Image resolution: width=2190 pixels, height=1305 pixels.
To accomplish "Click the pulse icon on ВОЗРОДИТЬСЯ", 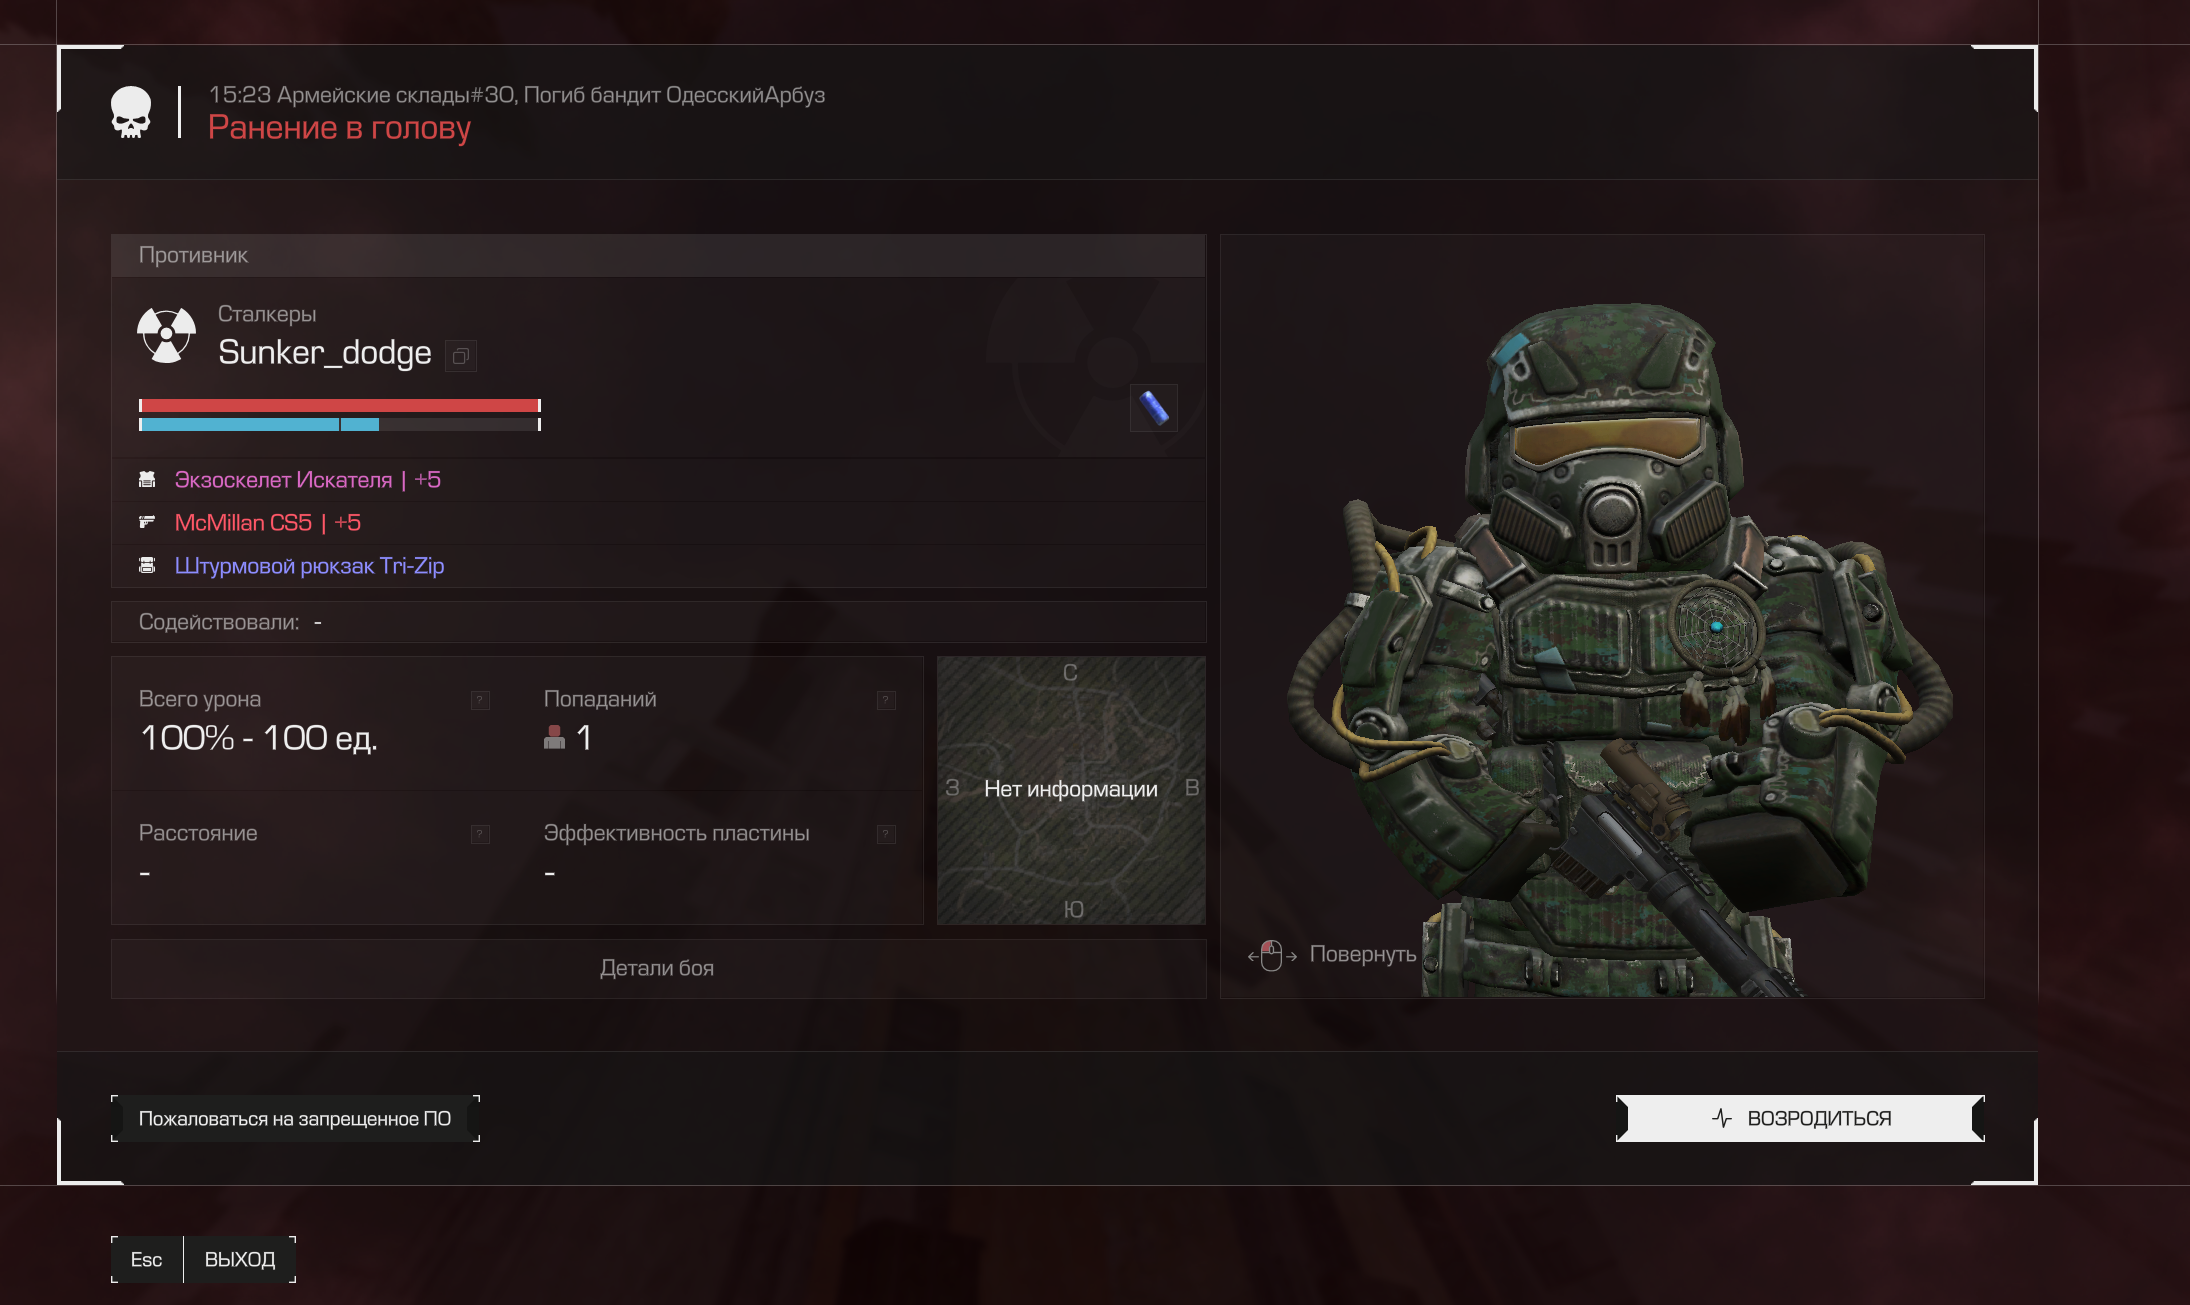I will tap(1721, 1118).
